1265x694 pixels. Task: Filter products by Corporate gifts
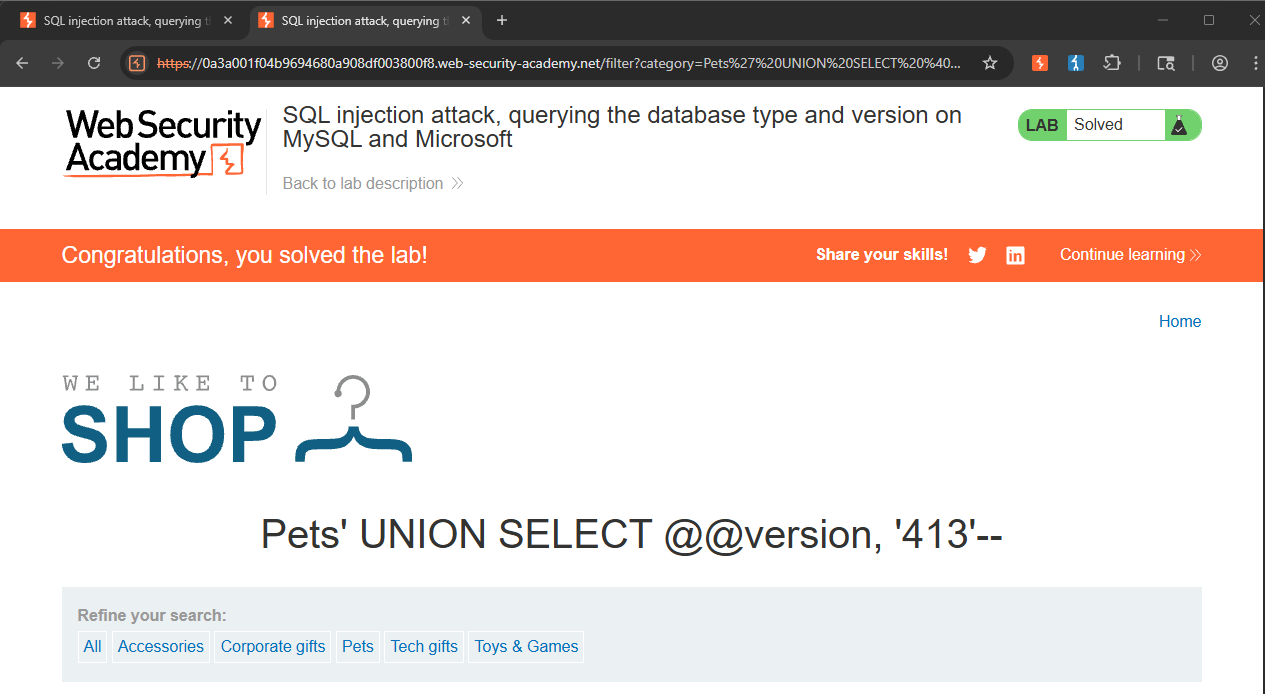click(x=273, y=646)
